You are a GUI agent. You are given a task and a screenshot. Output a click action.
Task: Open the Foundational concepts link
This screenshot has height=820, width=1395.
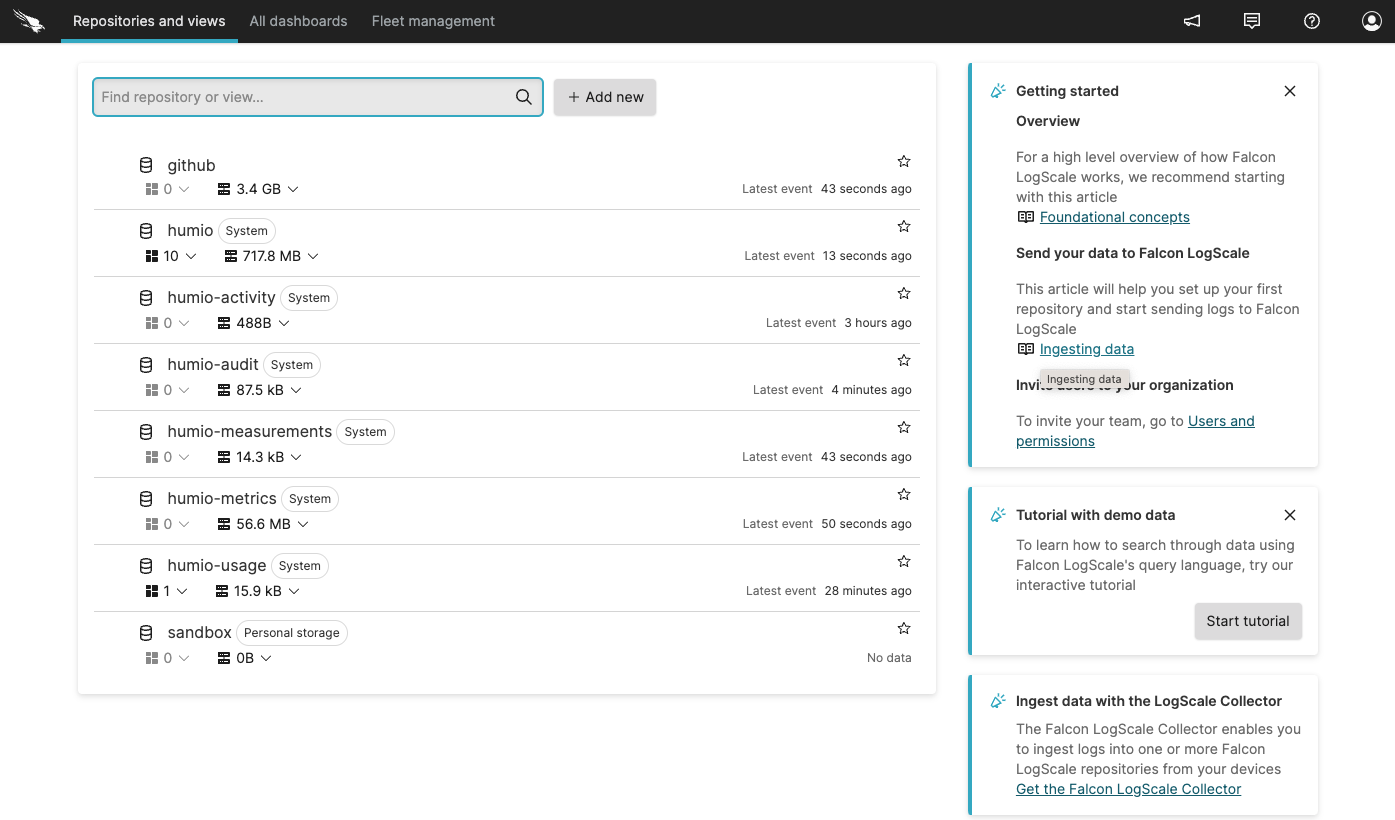click(1114, 216)
